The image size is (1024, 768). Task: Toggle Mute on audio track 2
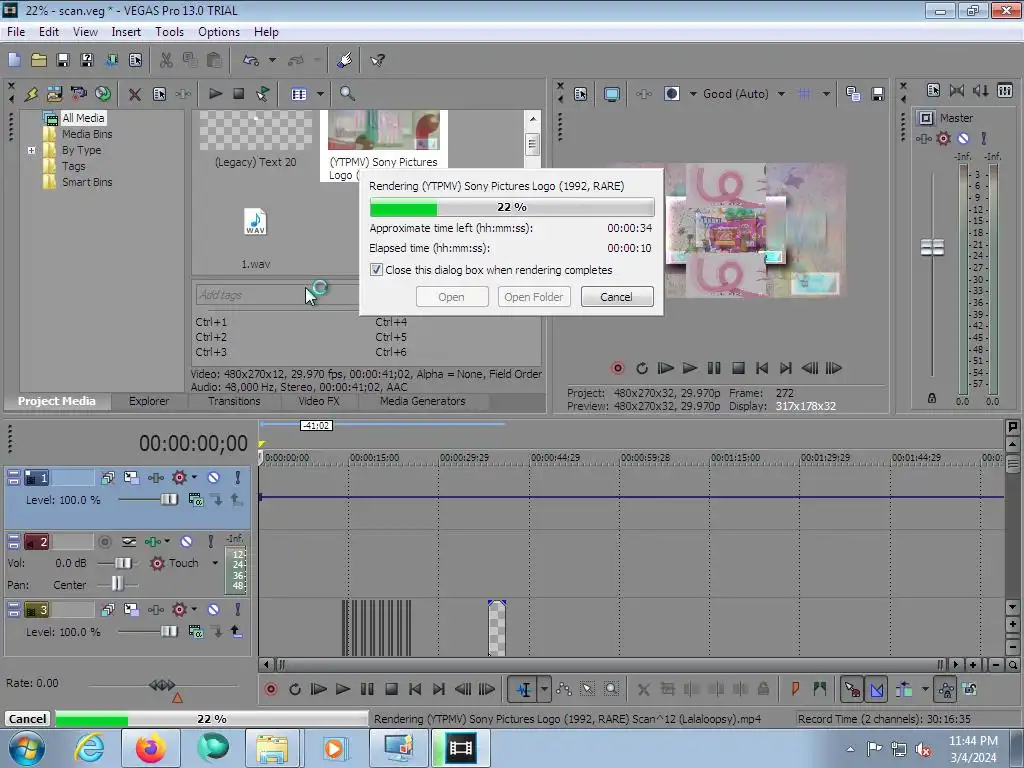click(x=186, y=541)
